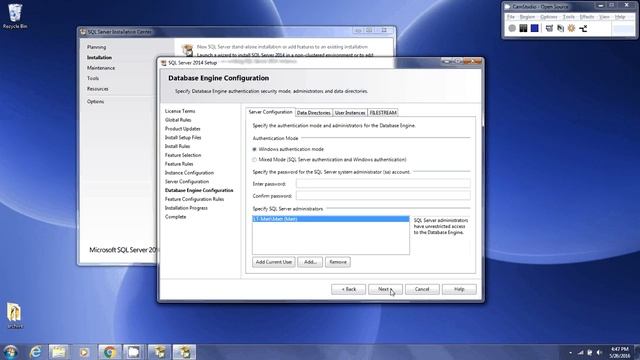Click the Product Updates step text
Screen dimensions: 640x360
click(x=182, y=129)
